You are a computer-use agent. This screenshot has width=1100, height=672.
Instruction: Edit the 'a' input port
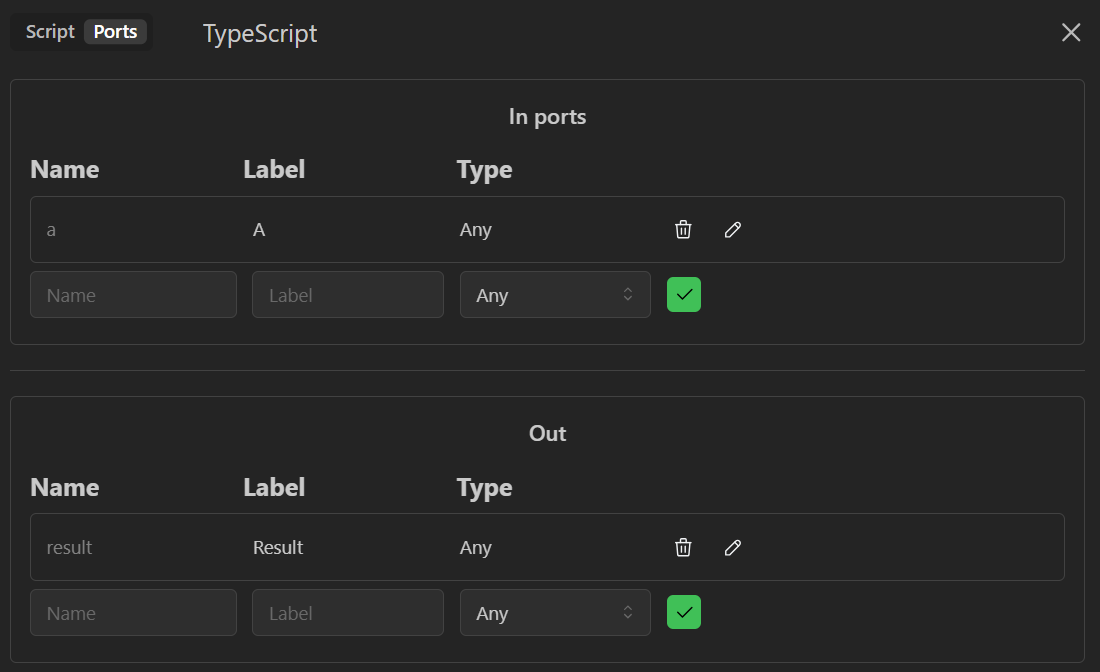coord(733,230)
